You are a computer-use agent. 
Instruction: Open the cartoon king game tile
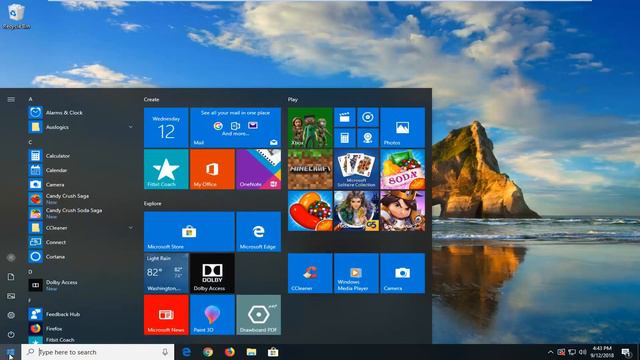pyautogui.click(x=402, y=211)
